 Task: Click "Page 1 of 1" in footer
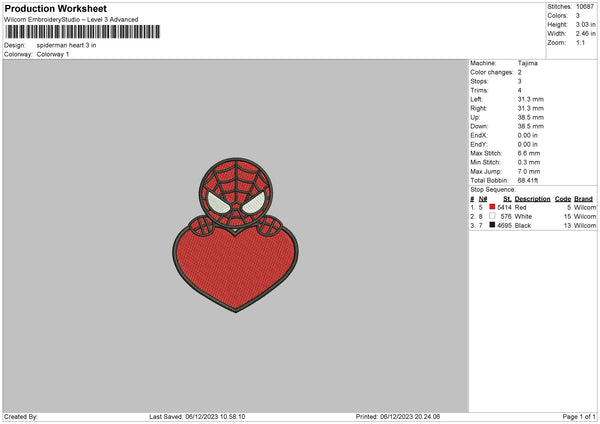pos(579,417)
